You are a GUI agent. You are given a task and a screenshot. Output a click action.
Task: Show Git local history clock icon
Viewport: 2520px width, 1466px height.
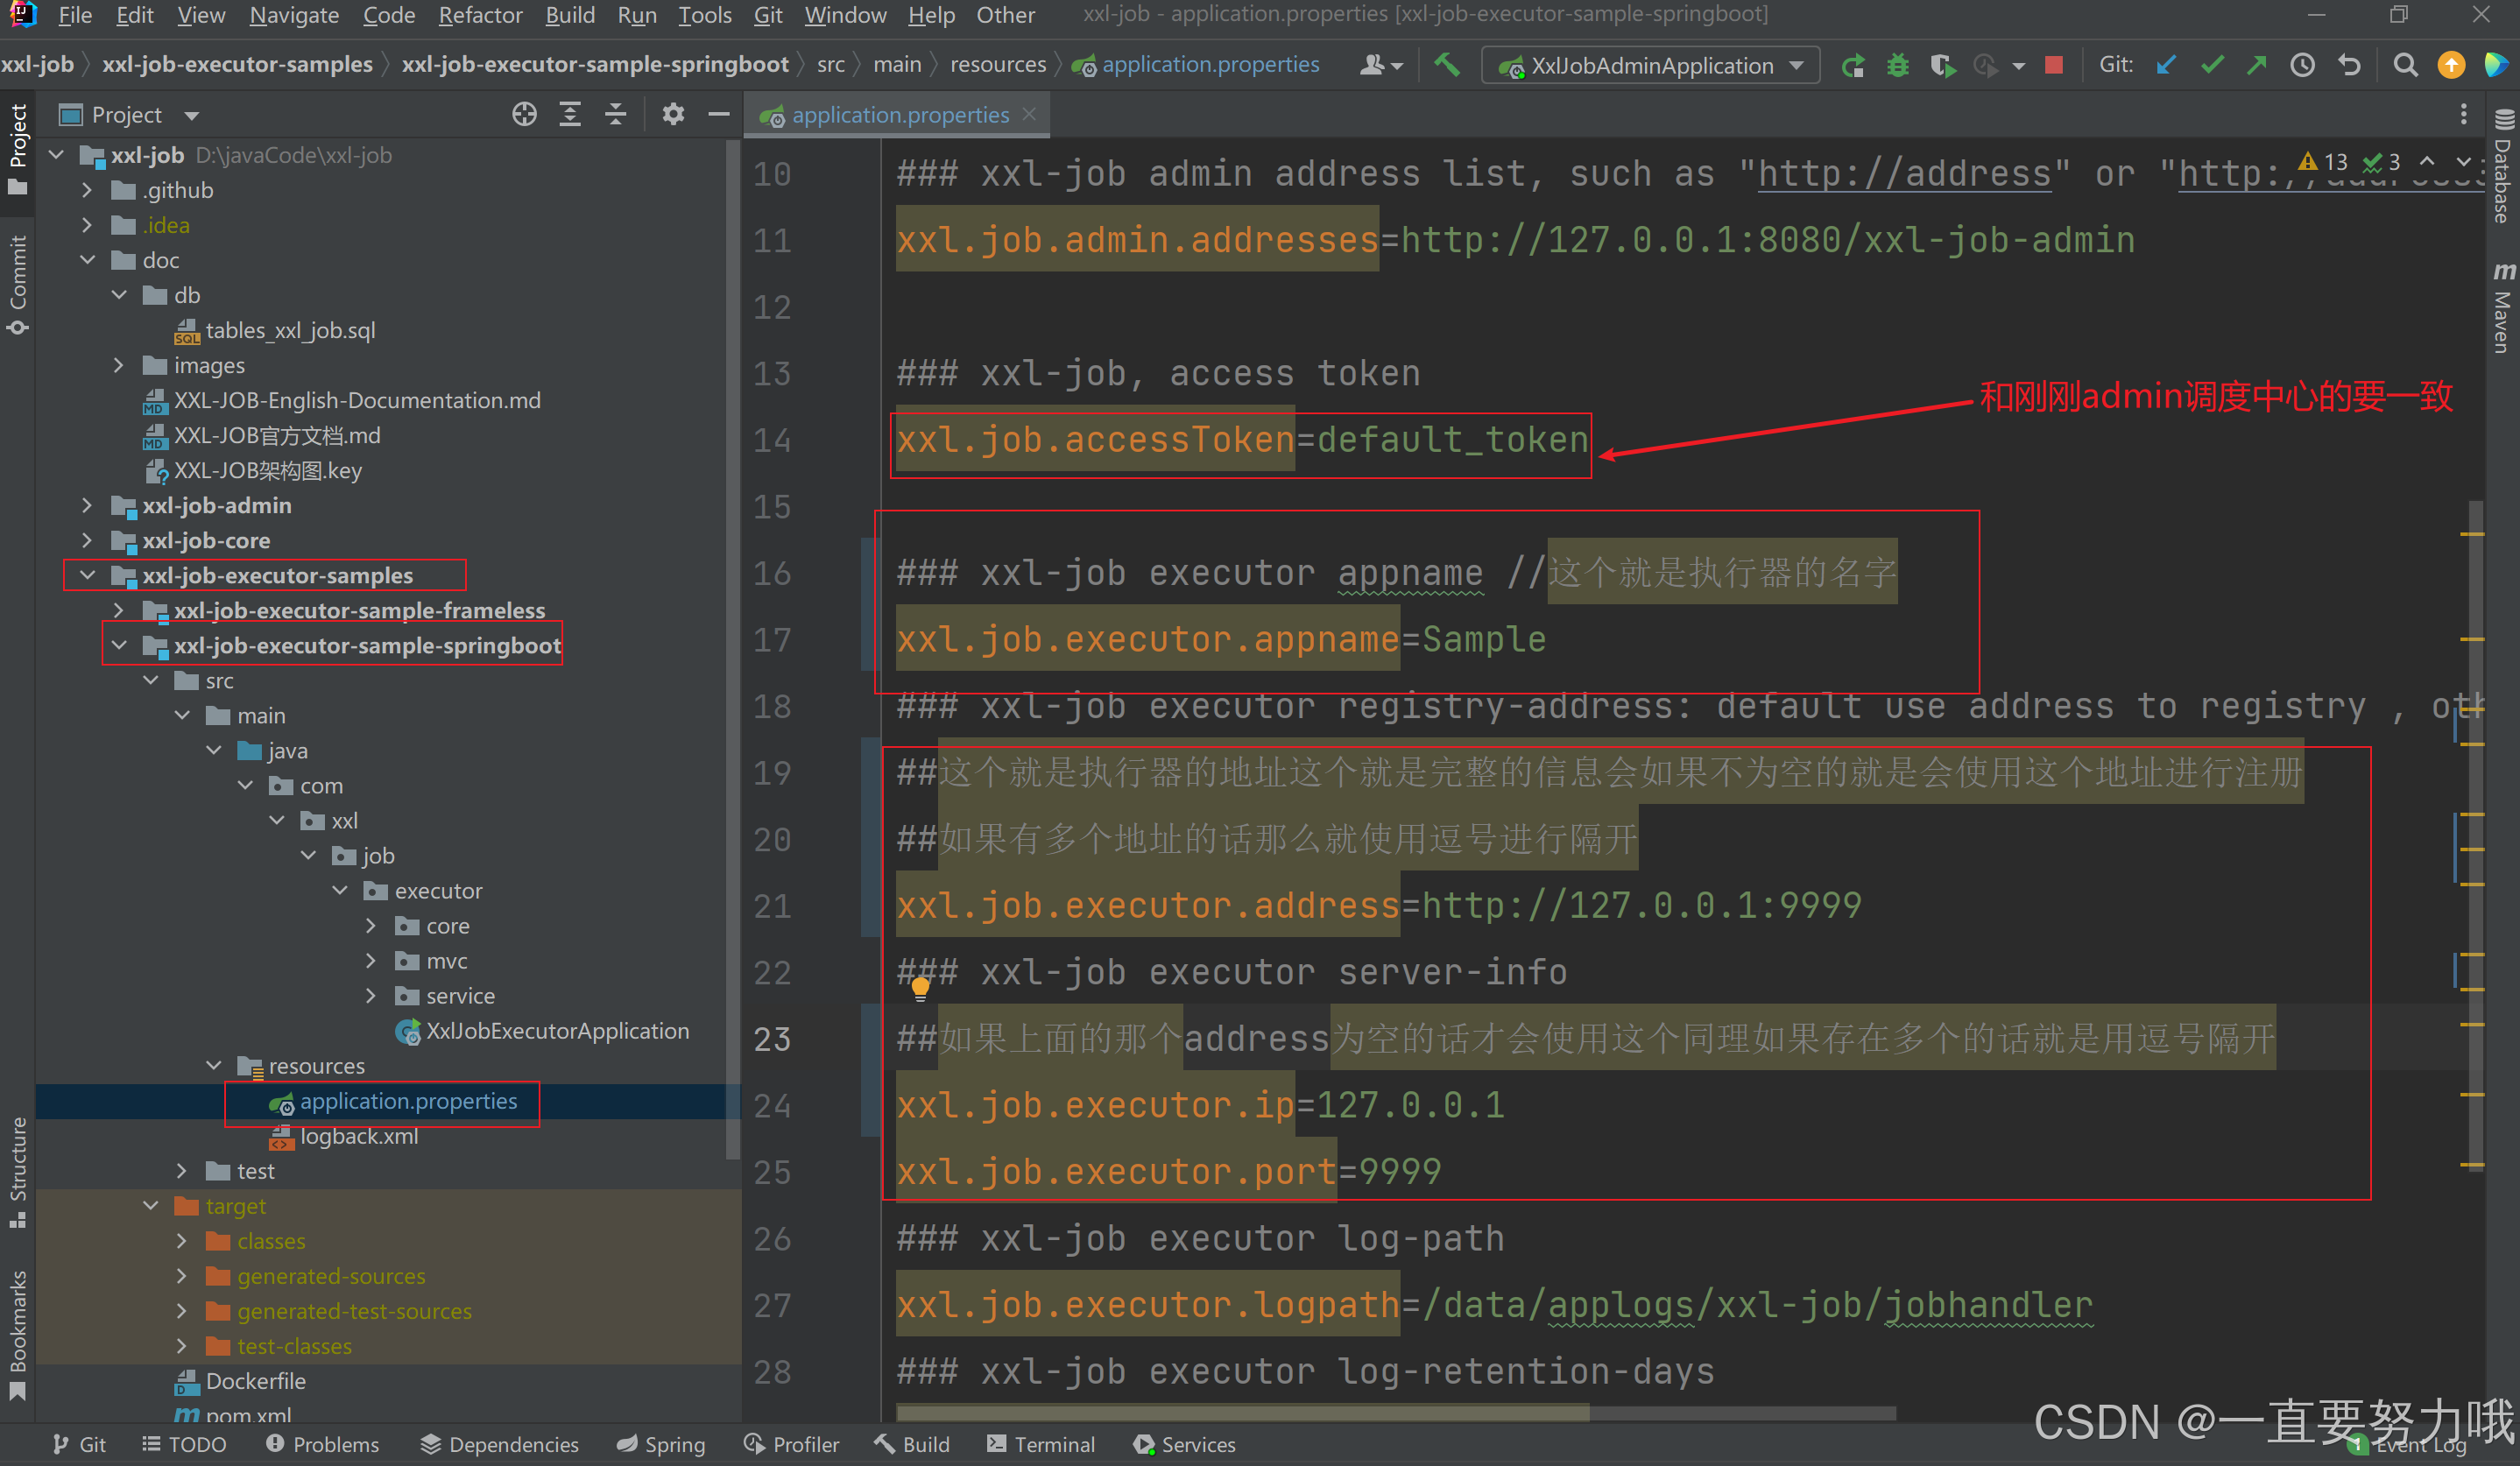point(2302,65)
